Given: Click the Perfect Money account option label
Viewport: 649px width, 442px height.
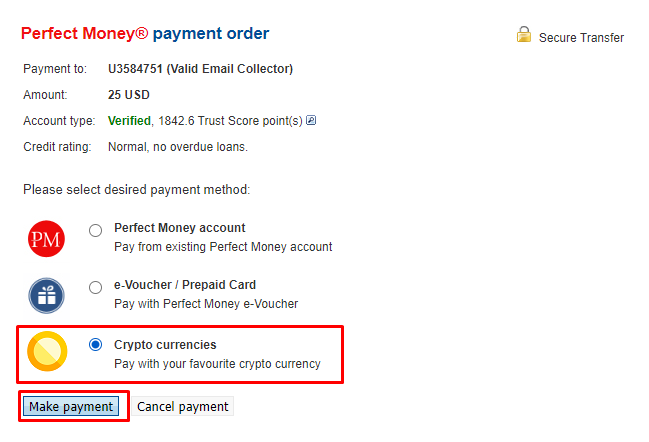Looking at the screenshot, I should point(180,228).
